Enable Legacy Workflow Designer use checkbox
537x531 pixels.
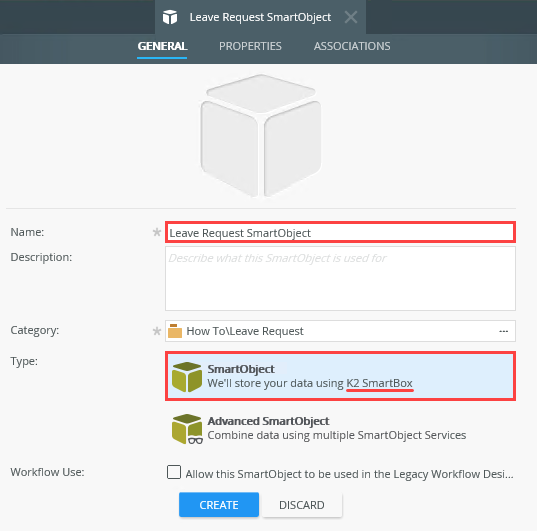(174, 472)
